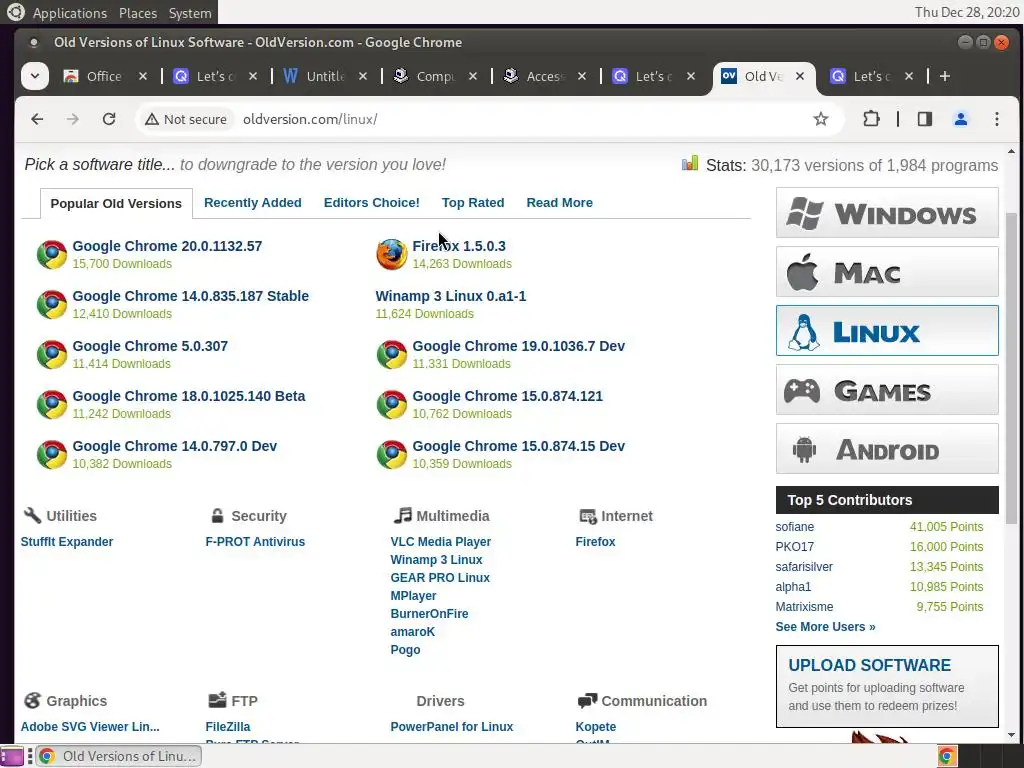Click Chrome icon beside version 5.0.307
This screenshot has width=1024, height=768.
(x=52, y=355)
